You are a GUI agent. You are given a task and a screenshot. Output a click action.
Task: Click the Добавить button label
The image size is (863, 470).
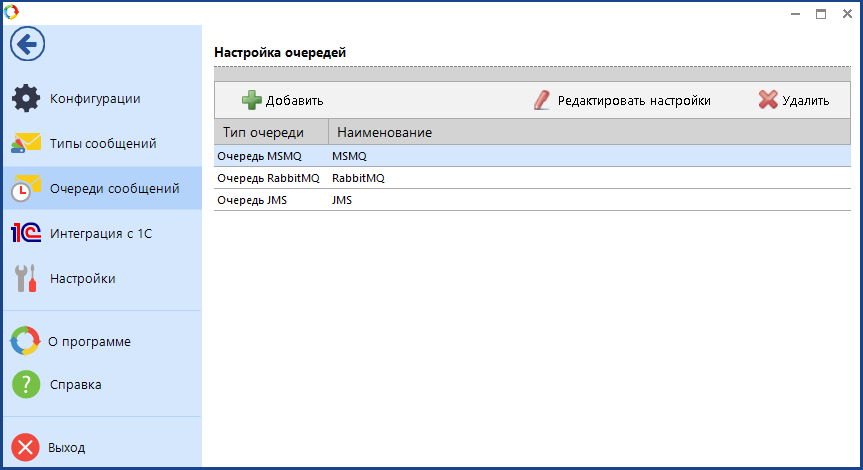tap(294, 101)
